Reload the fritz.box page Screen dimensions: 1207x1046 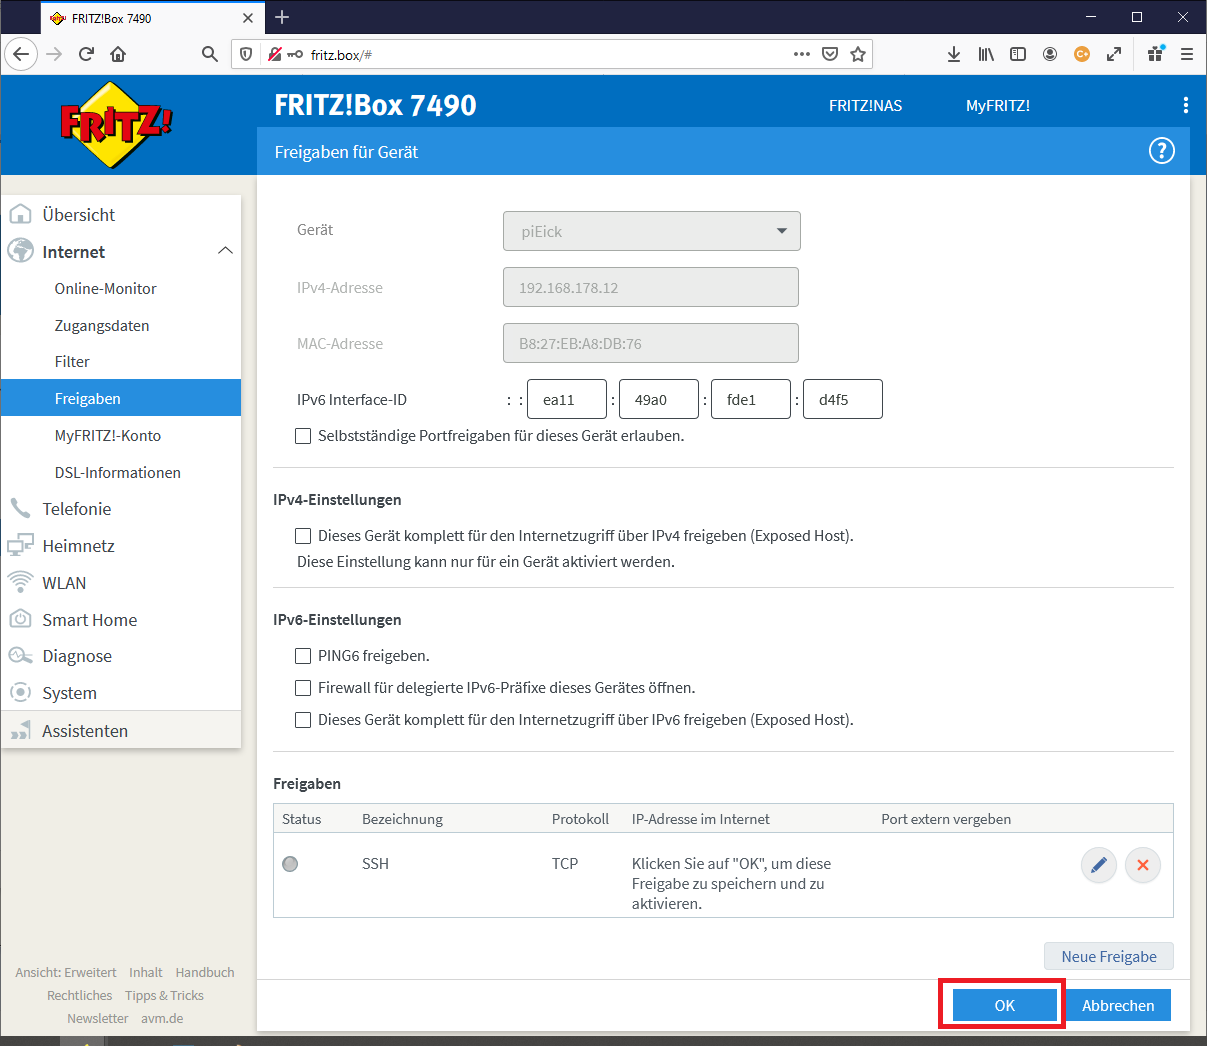pos(86,54)
